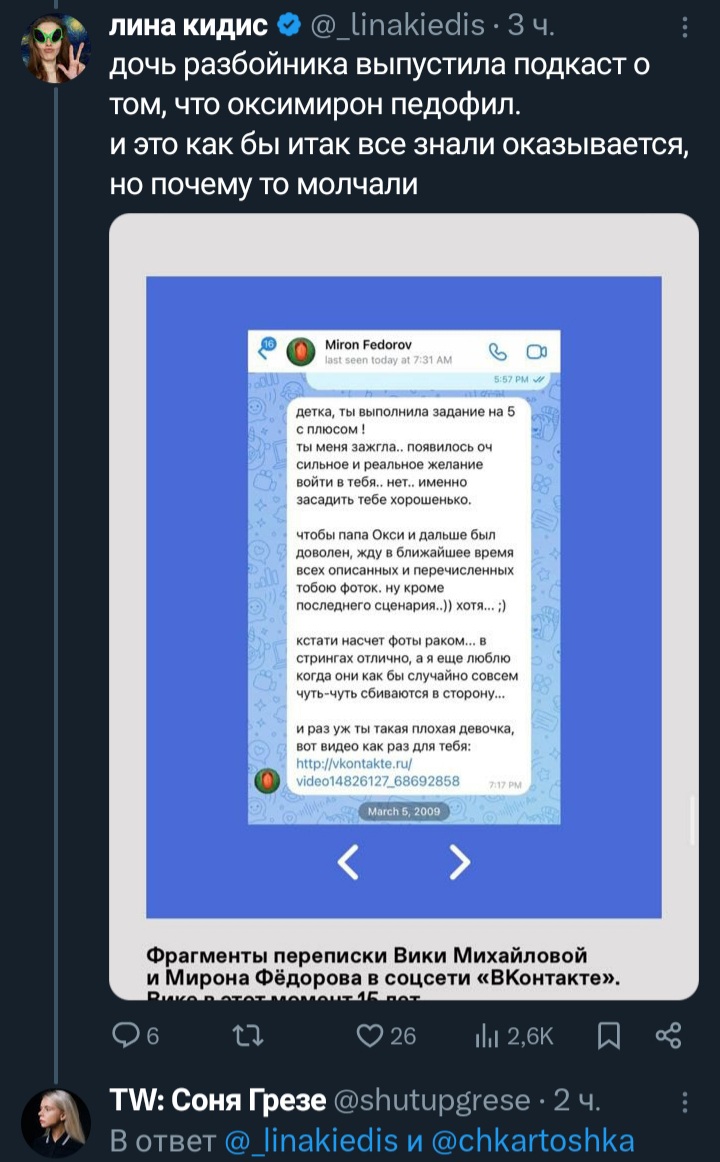Open the reply comments icon
The image size is (720, 1162).
[x=124, y=1035]
